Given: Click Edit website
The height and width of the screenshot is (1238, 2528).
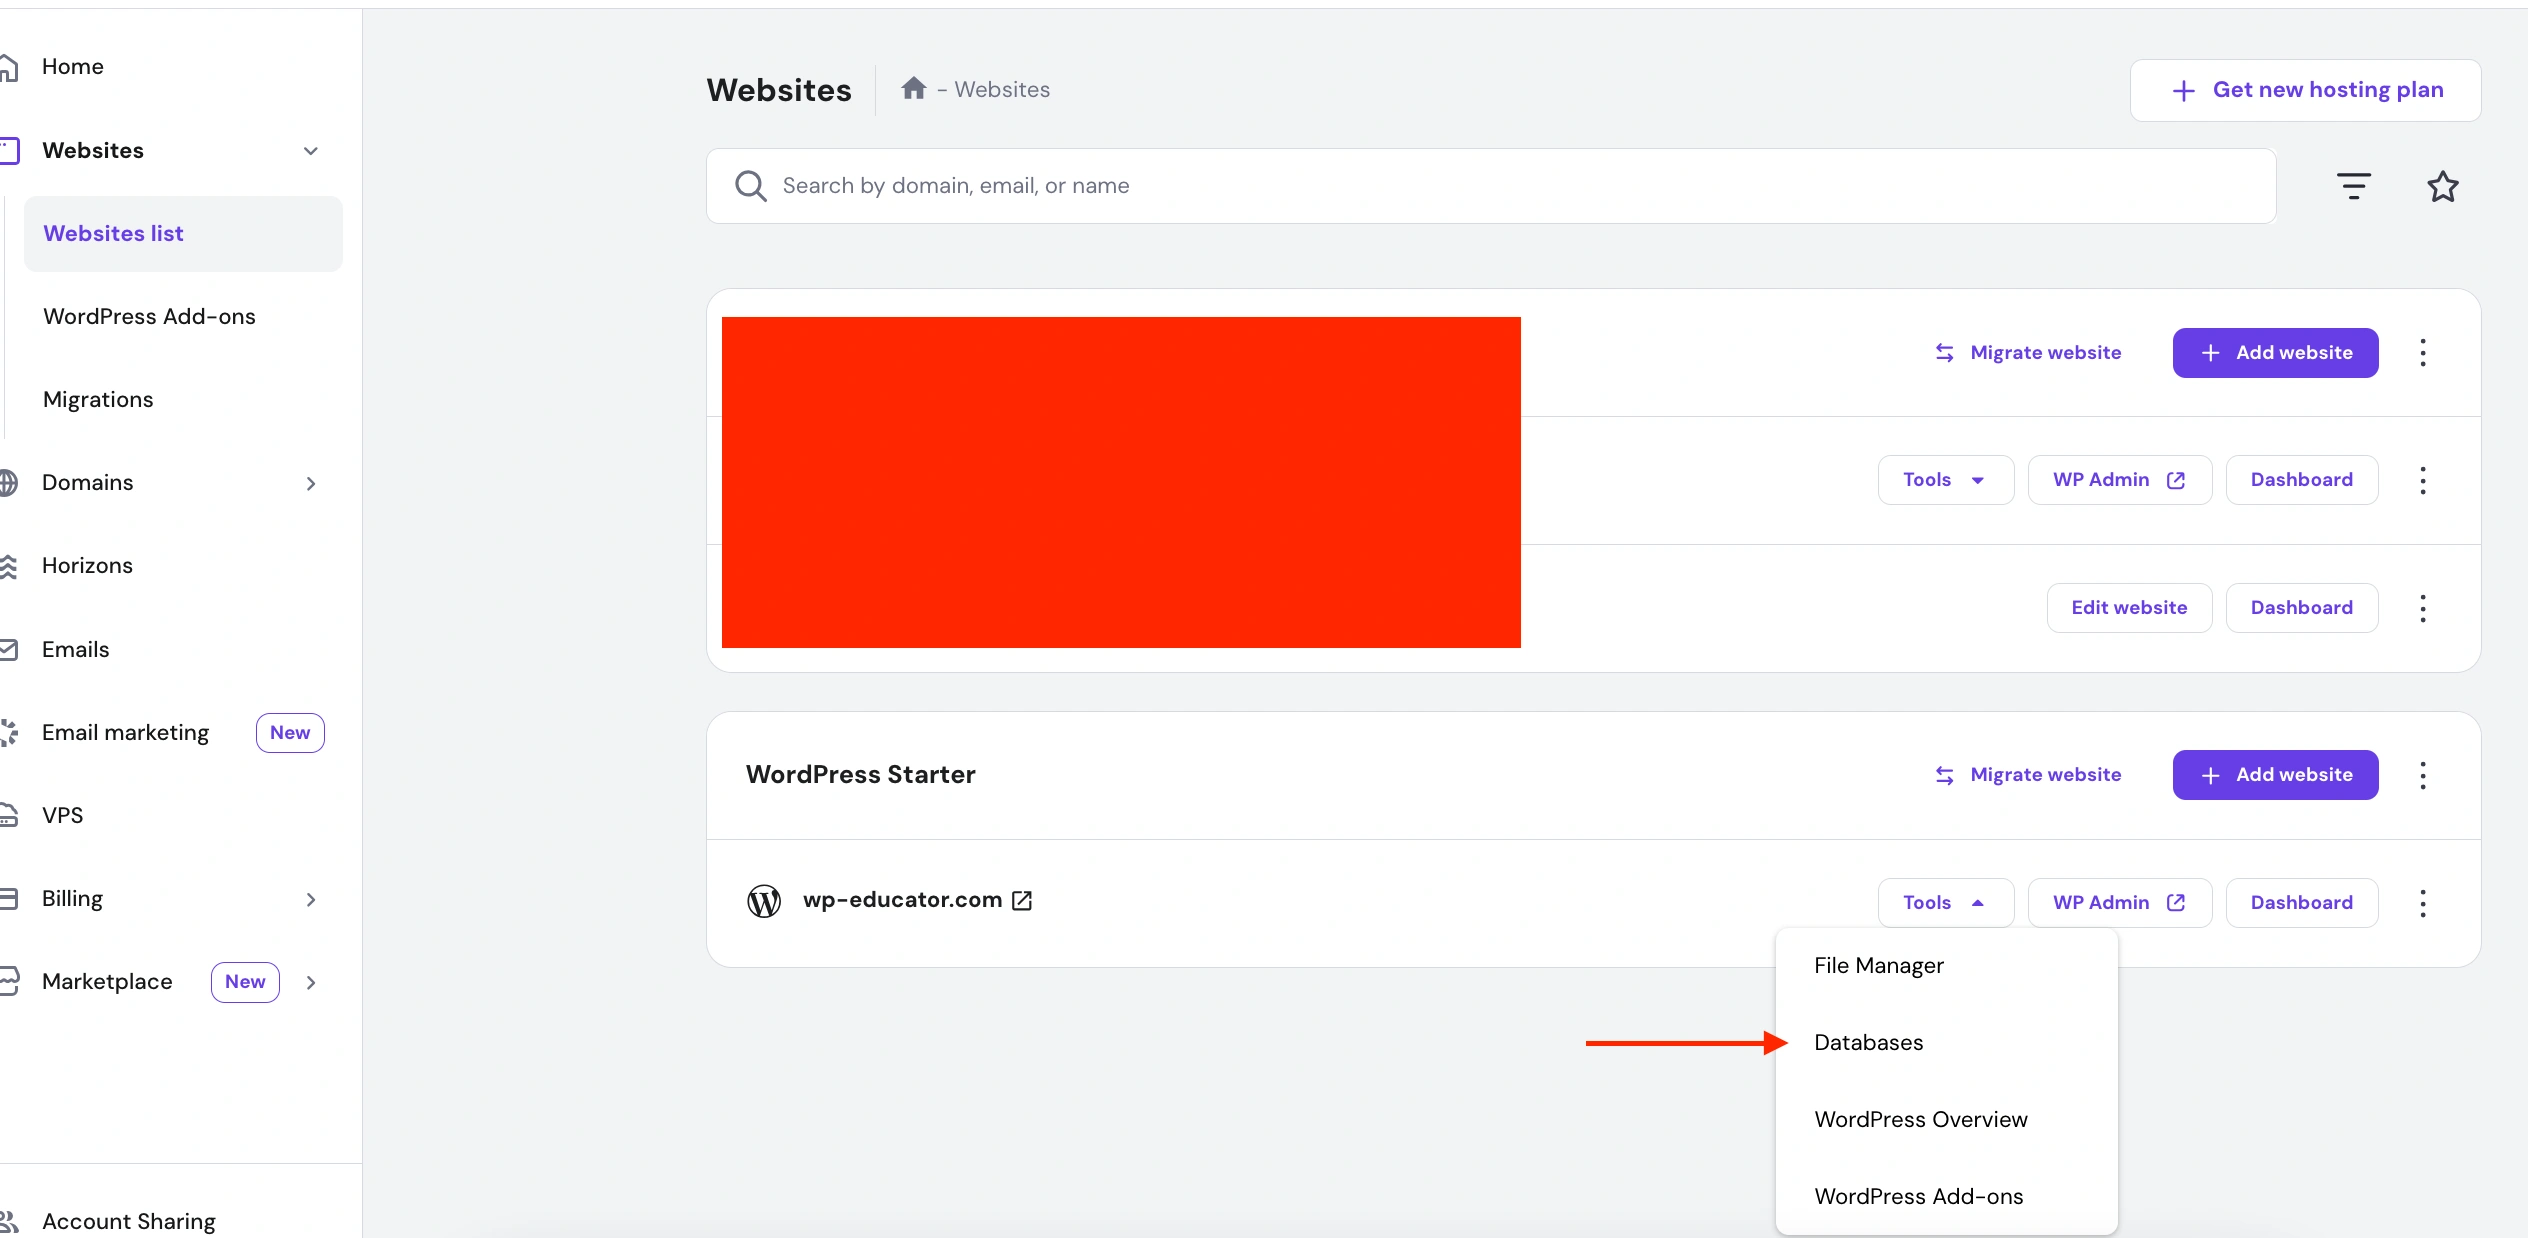Looking at the screenshot, I should point(2129,608).
